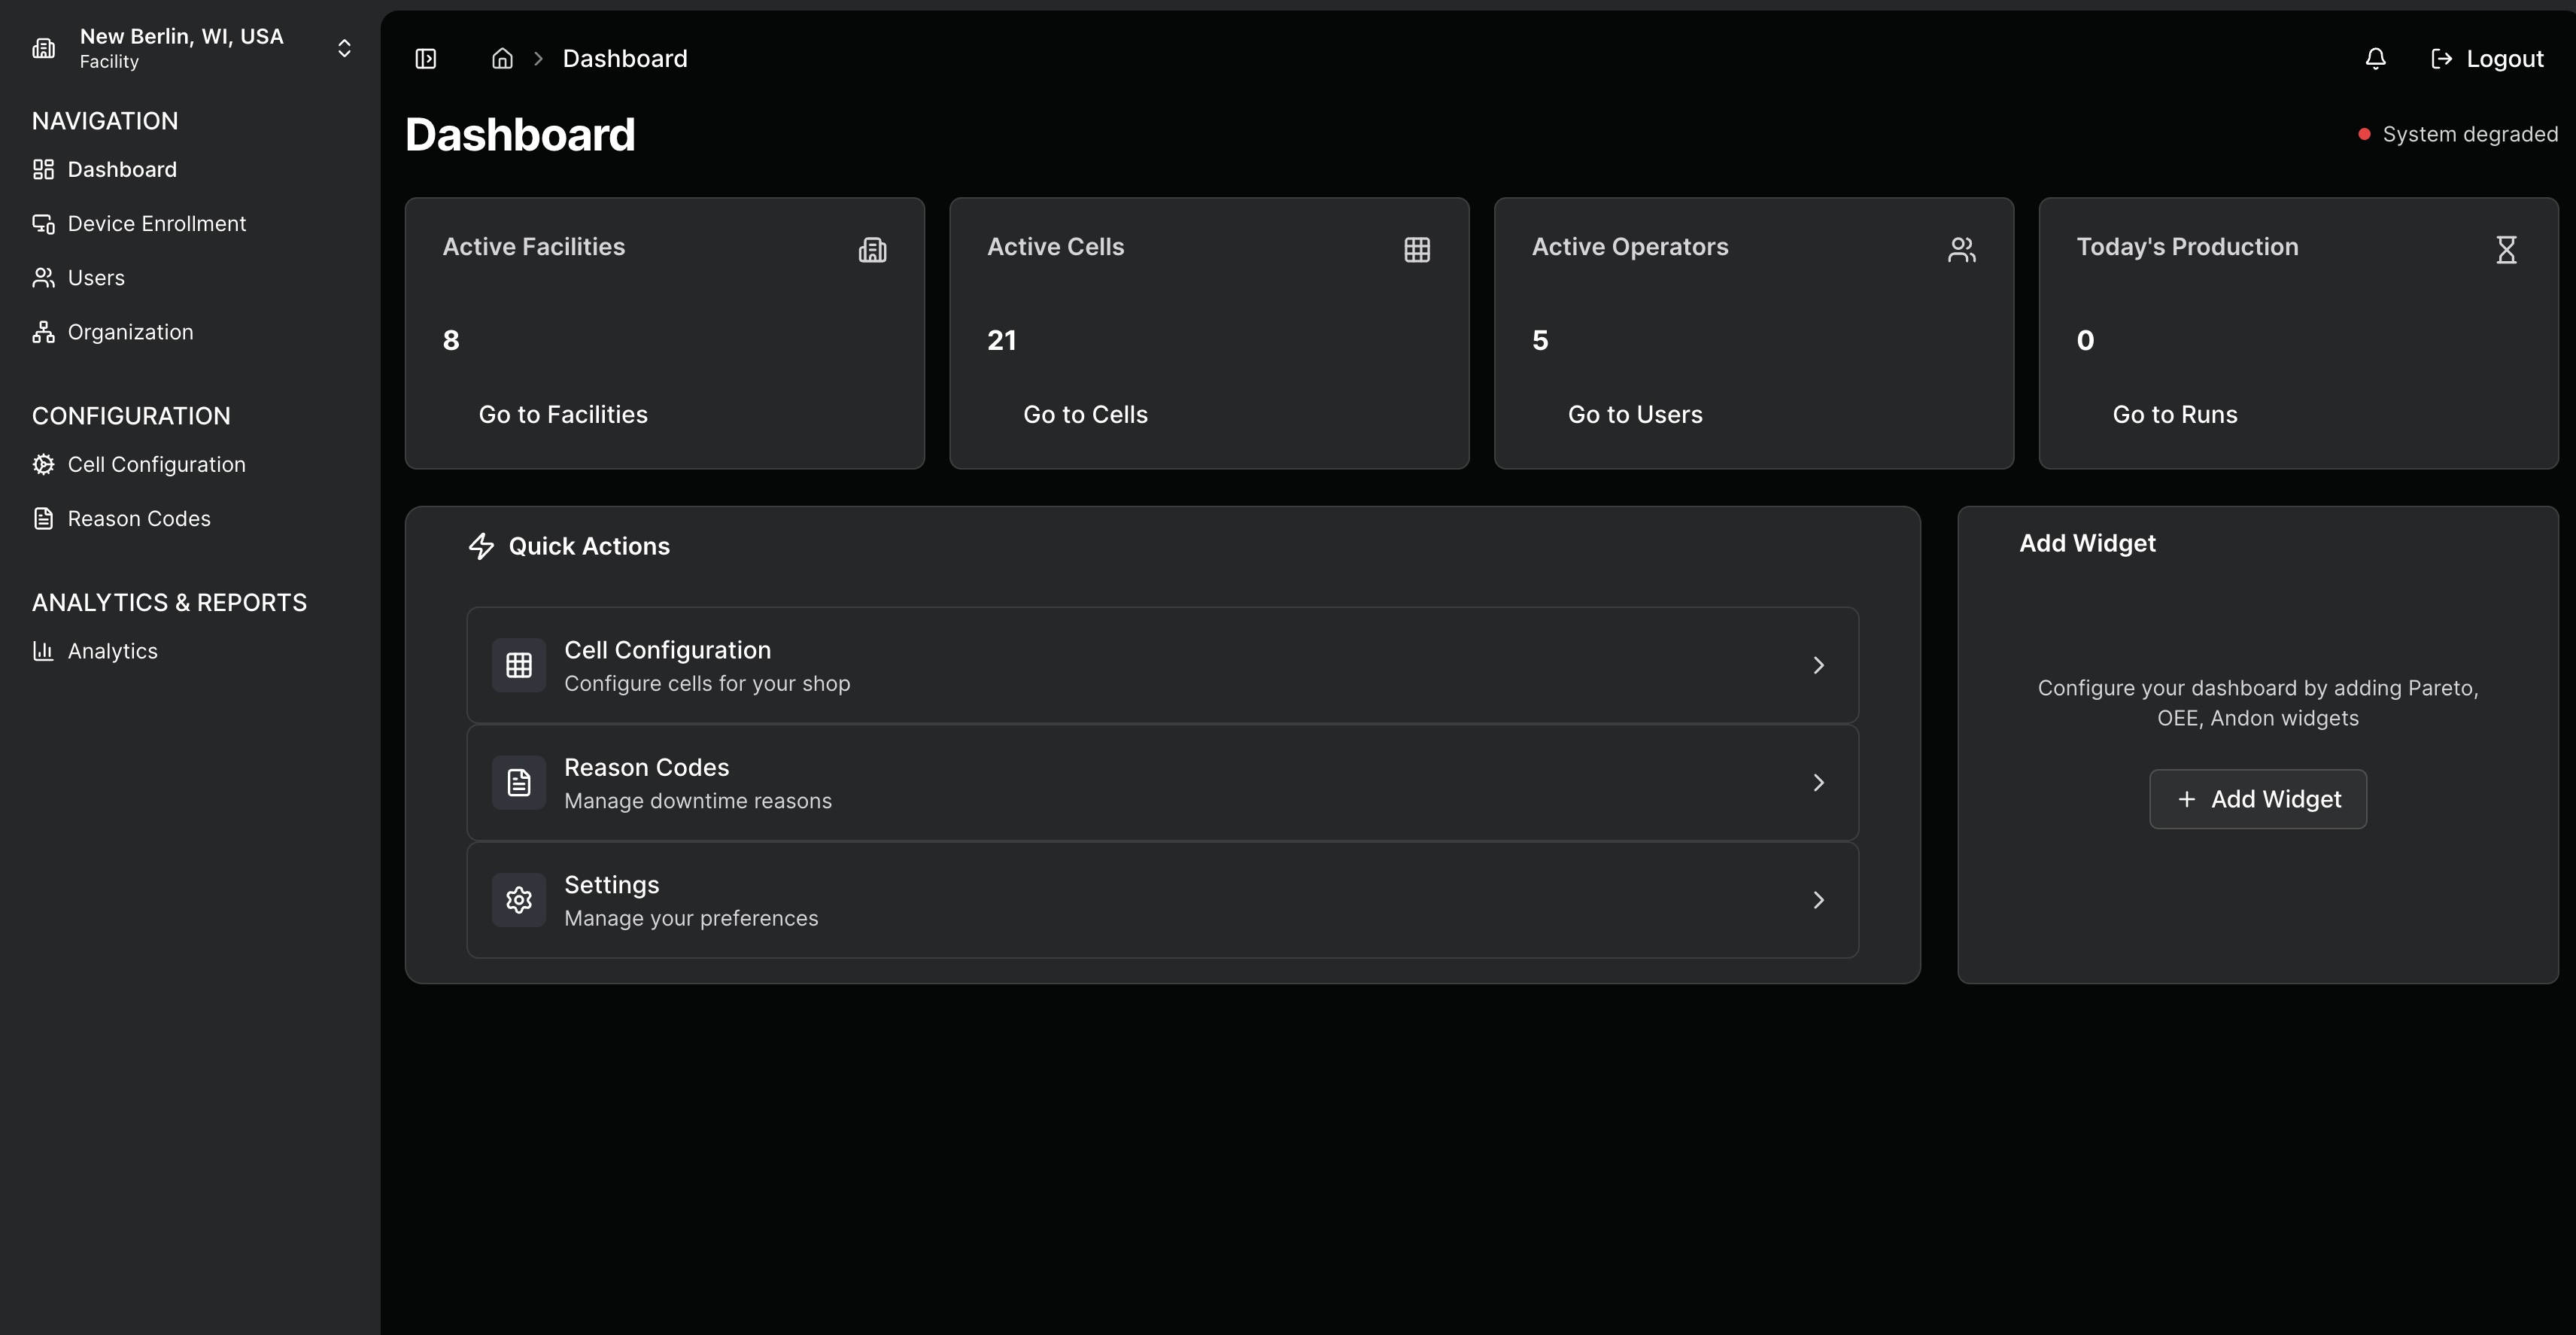The width and height of the screenshot is (2576, 1335).
Task: Click the Active Facilities building icon
Action: (x=872, y=250)
